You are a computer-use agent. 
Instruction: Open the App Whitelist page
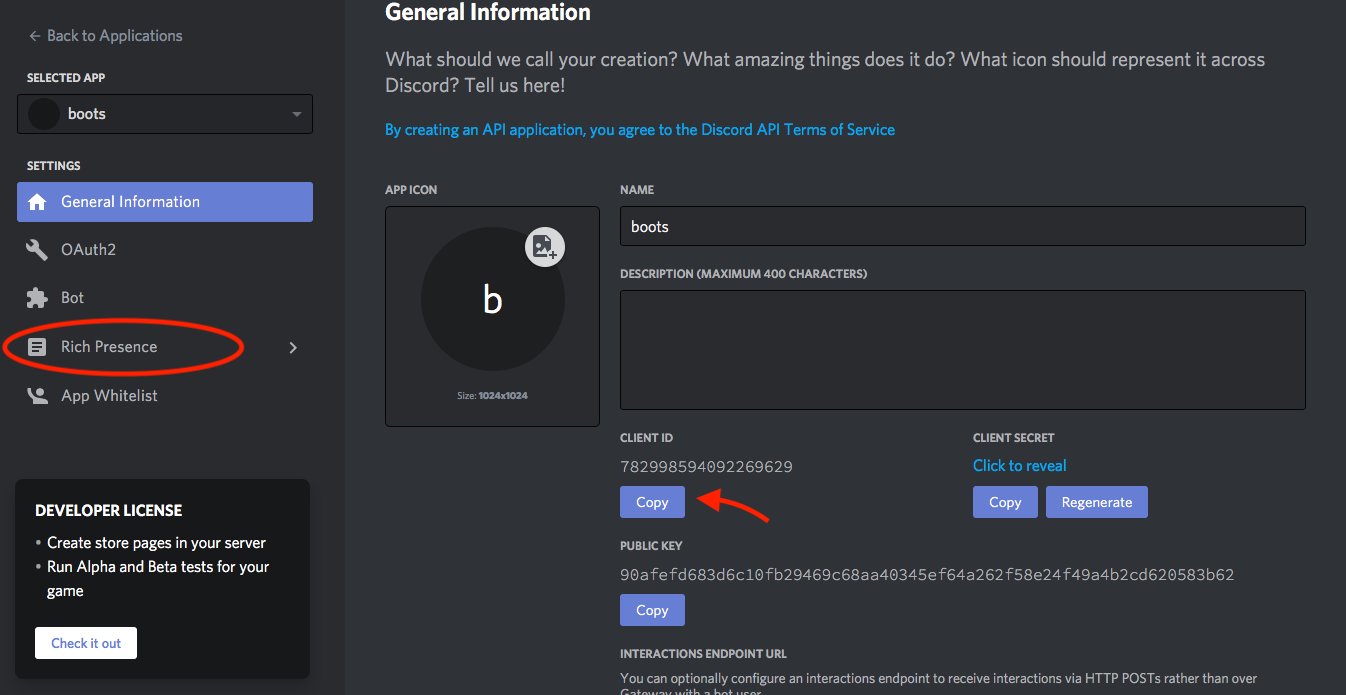pos(109,396)
